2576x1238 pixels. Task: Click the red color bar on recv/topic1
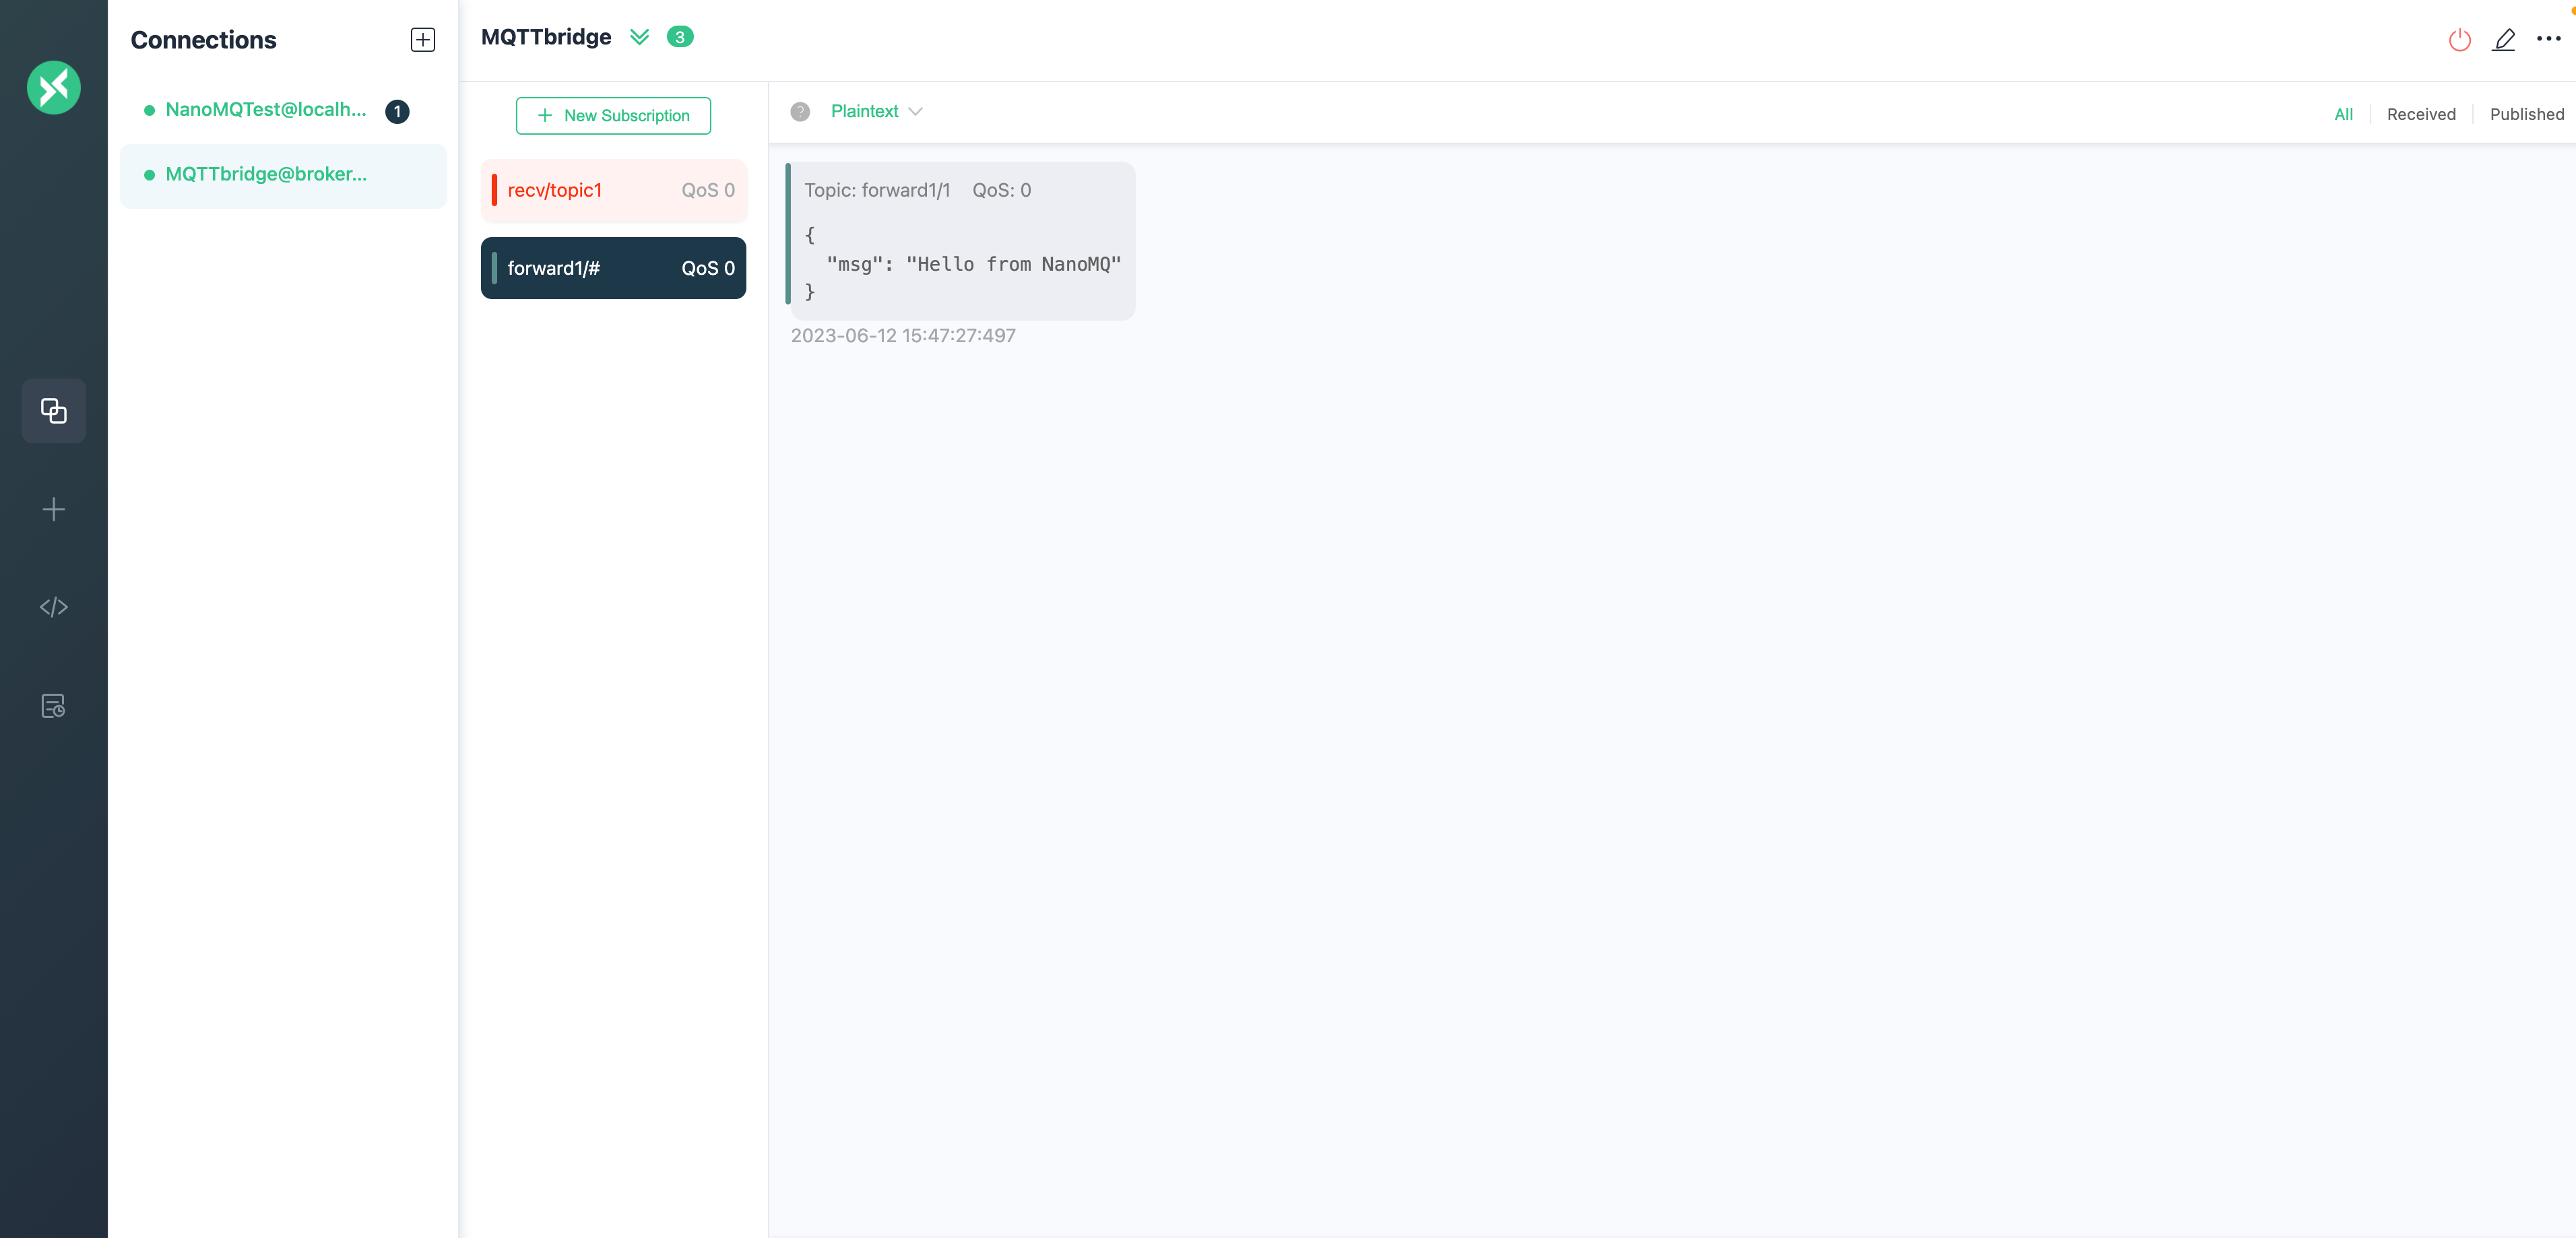pyautogui.click(x=494, y=190)
